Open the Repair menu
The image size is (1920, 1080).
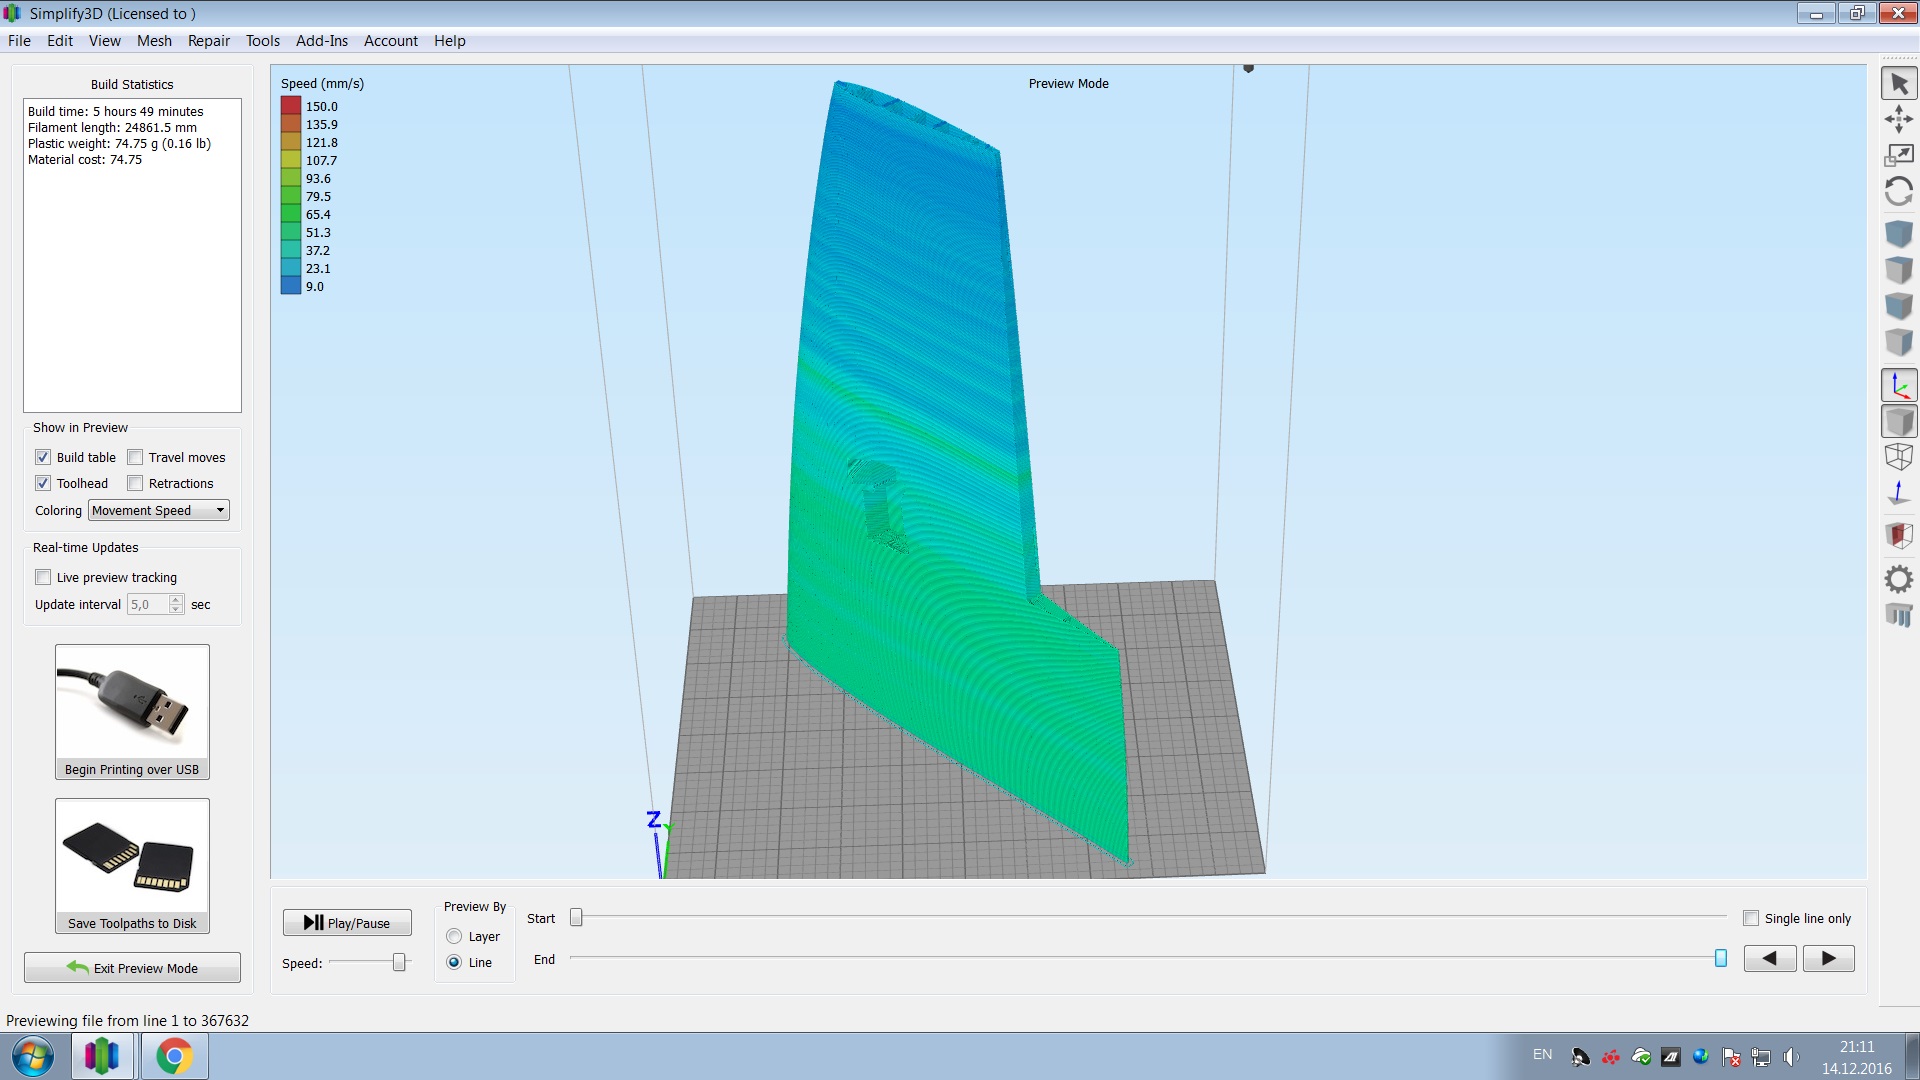[208, 41]
